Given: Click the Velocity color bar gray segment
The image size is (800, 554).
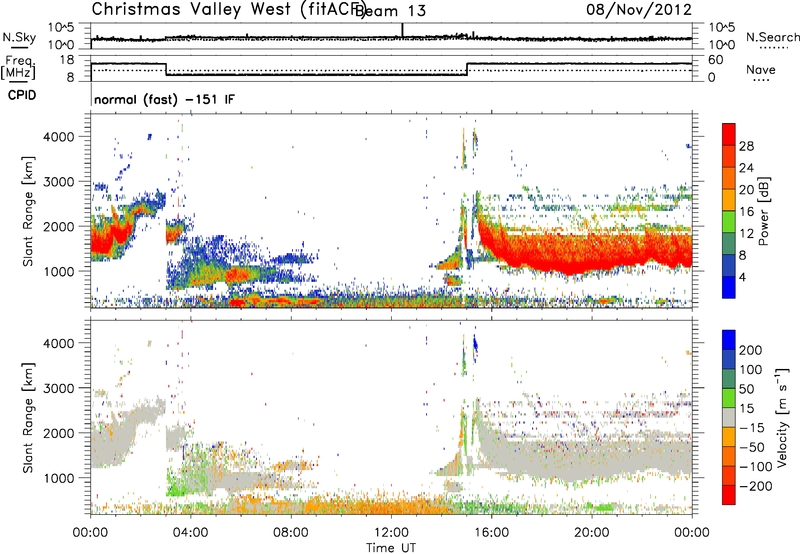Looking at the screenshot, I should (x=729, y=417).
